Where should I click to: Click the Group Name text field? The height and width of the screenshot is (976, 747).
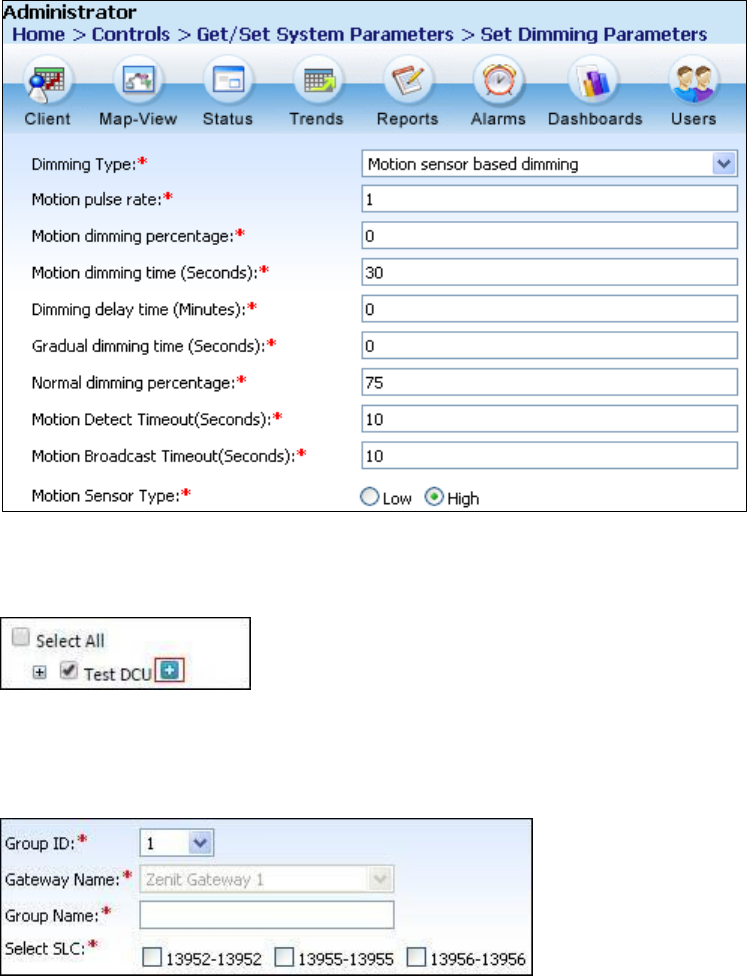click(266, 914)
